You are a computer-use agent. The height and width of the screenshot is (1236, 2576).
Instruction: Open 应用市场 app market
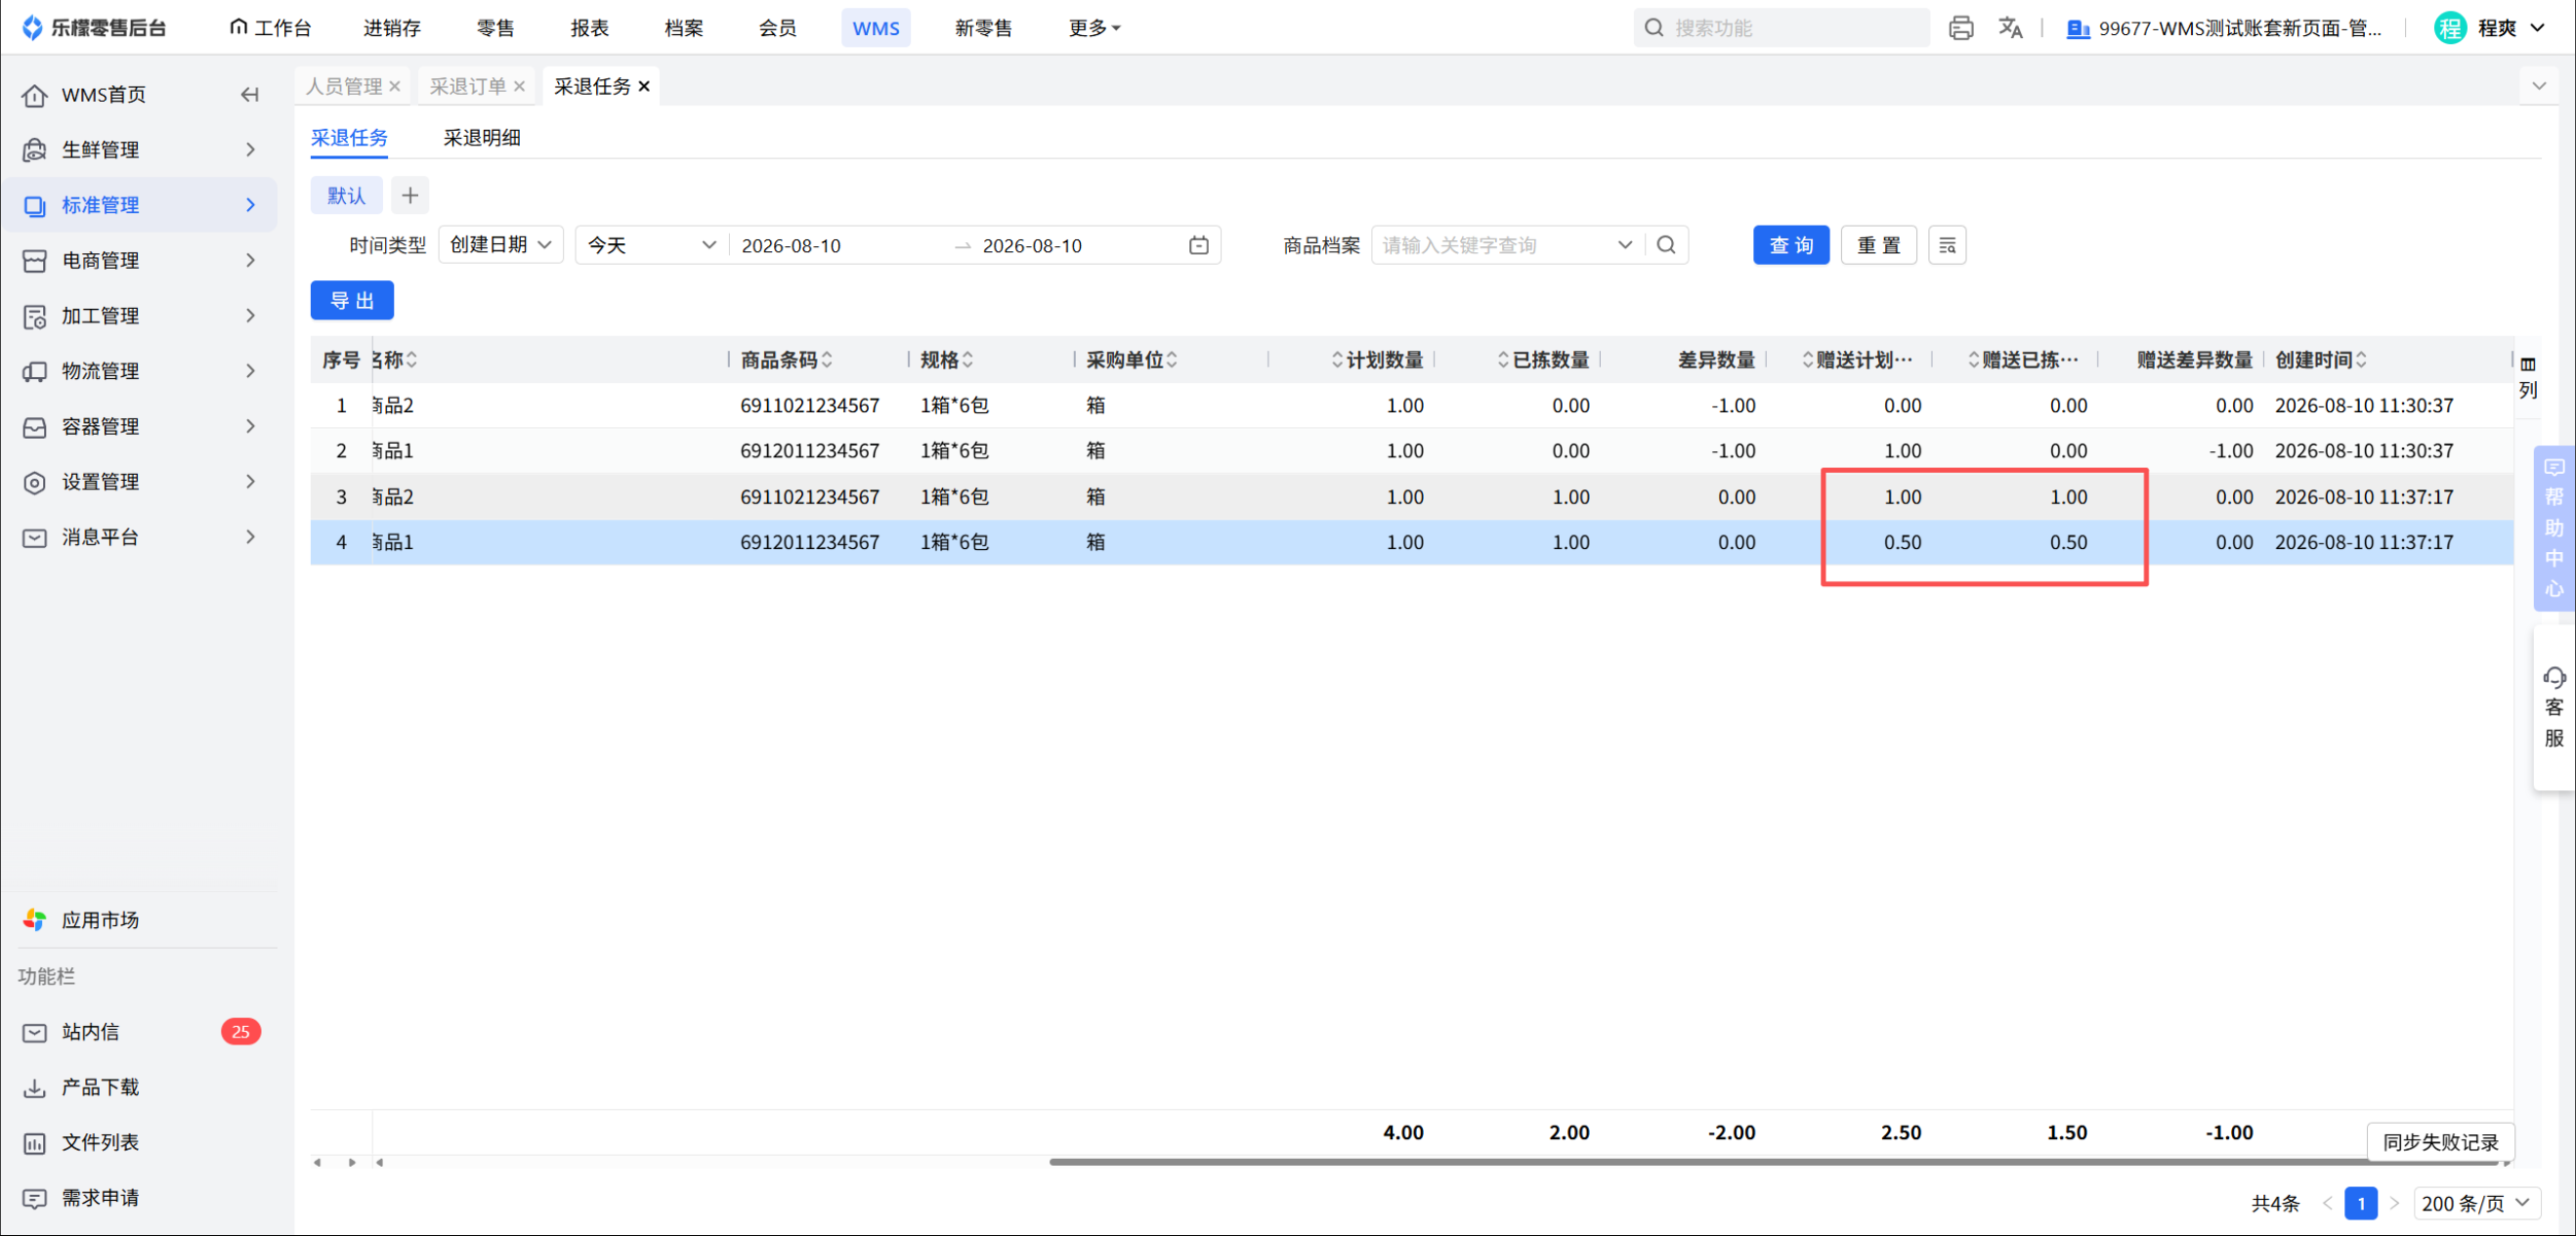100,920
